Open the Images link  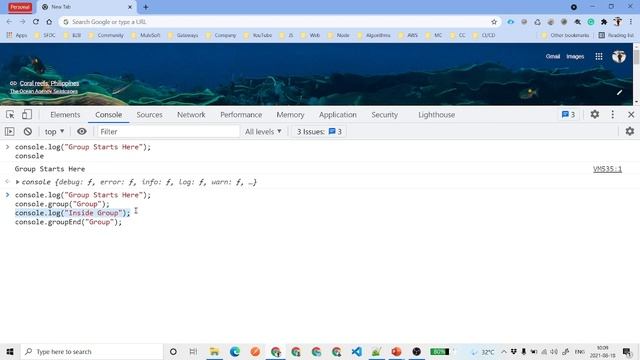575,56
